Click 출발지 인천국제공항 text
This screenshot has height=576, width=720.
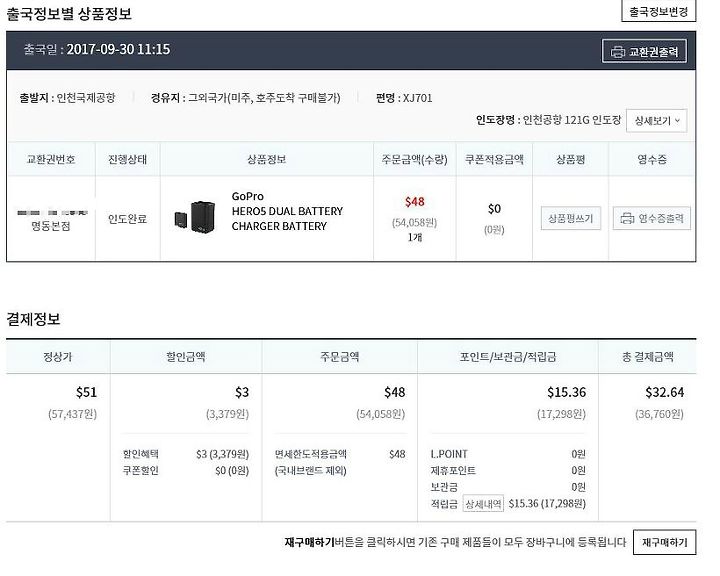67,97
